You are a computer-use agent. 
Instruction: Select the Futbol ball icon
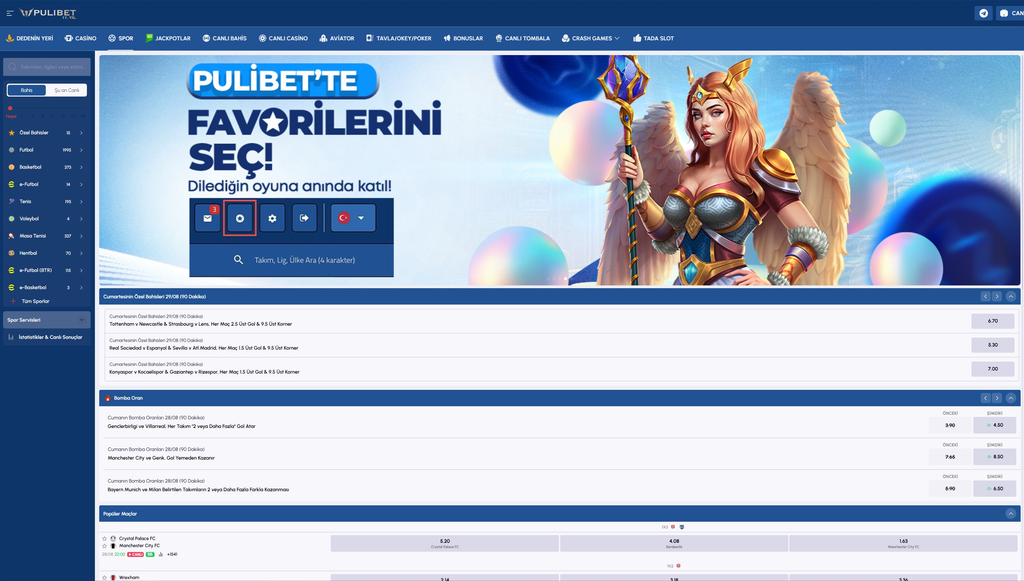tap(11, 149)
